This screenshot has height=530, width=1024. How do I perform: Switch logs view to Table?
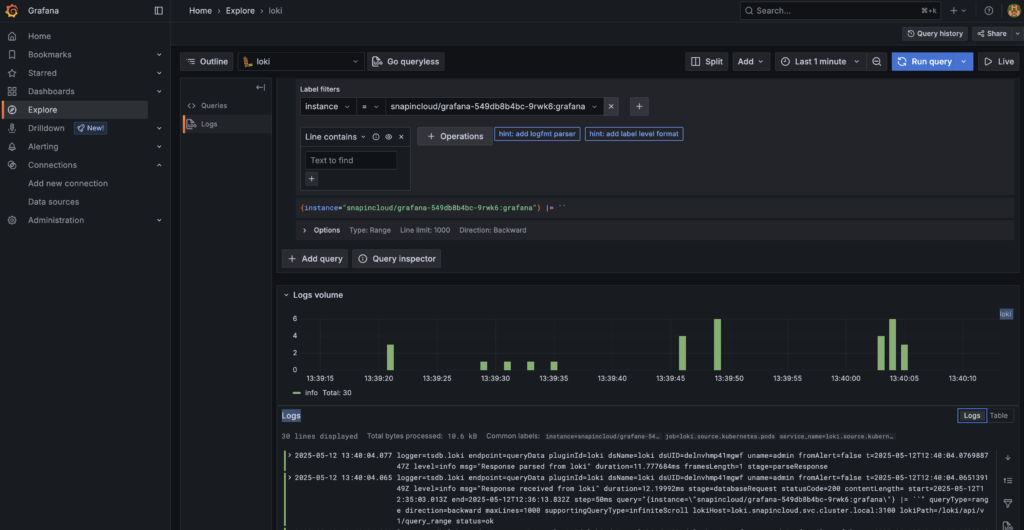(x=999, y=416)
